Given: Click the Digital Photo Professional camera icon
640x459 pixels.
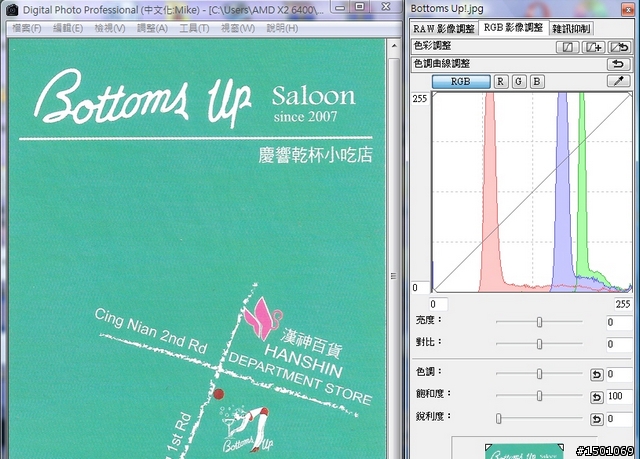Looking at the screenshot, I should tap(12, 10).
